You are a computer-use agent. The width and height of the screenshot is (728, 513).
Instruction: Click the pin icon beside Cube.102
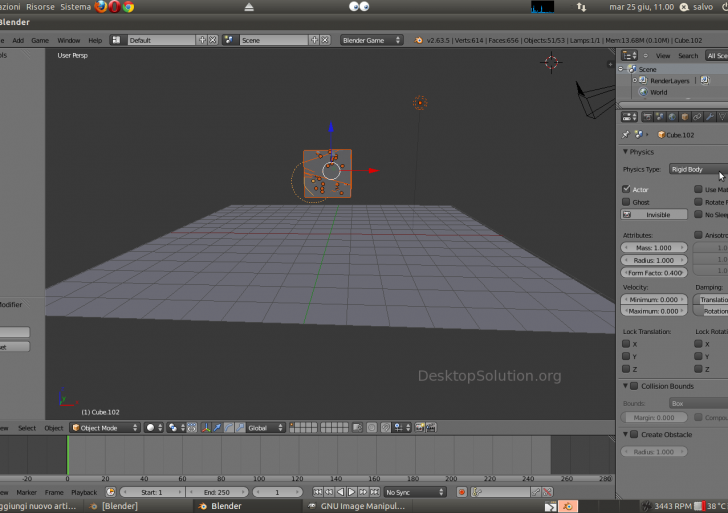[627, 134]
